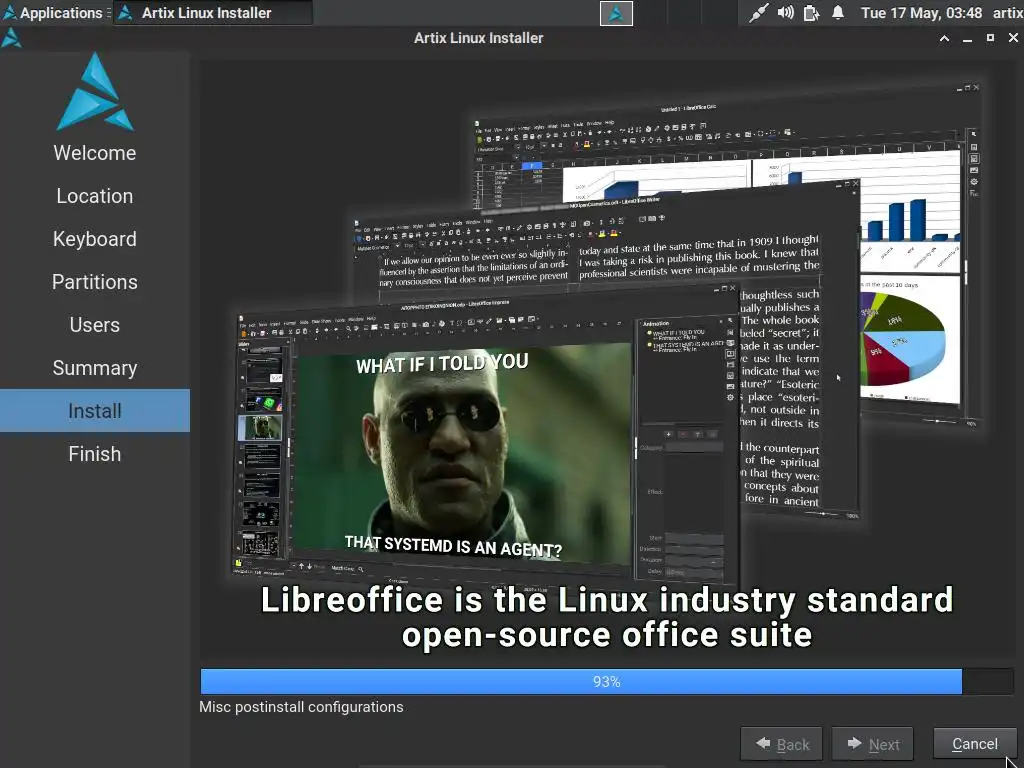This screenshot has width=1024, height=768.
Task: Open the battery power manager icon
Action: pos(811,13)
